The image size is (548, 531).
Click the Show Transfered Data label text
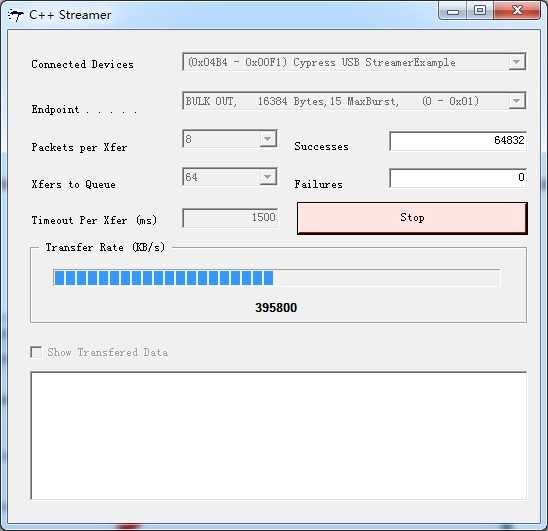107,352
